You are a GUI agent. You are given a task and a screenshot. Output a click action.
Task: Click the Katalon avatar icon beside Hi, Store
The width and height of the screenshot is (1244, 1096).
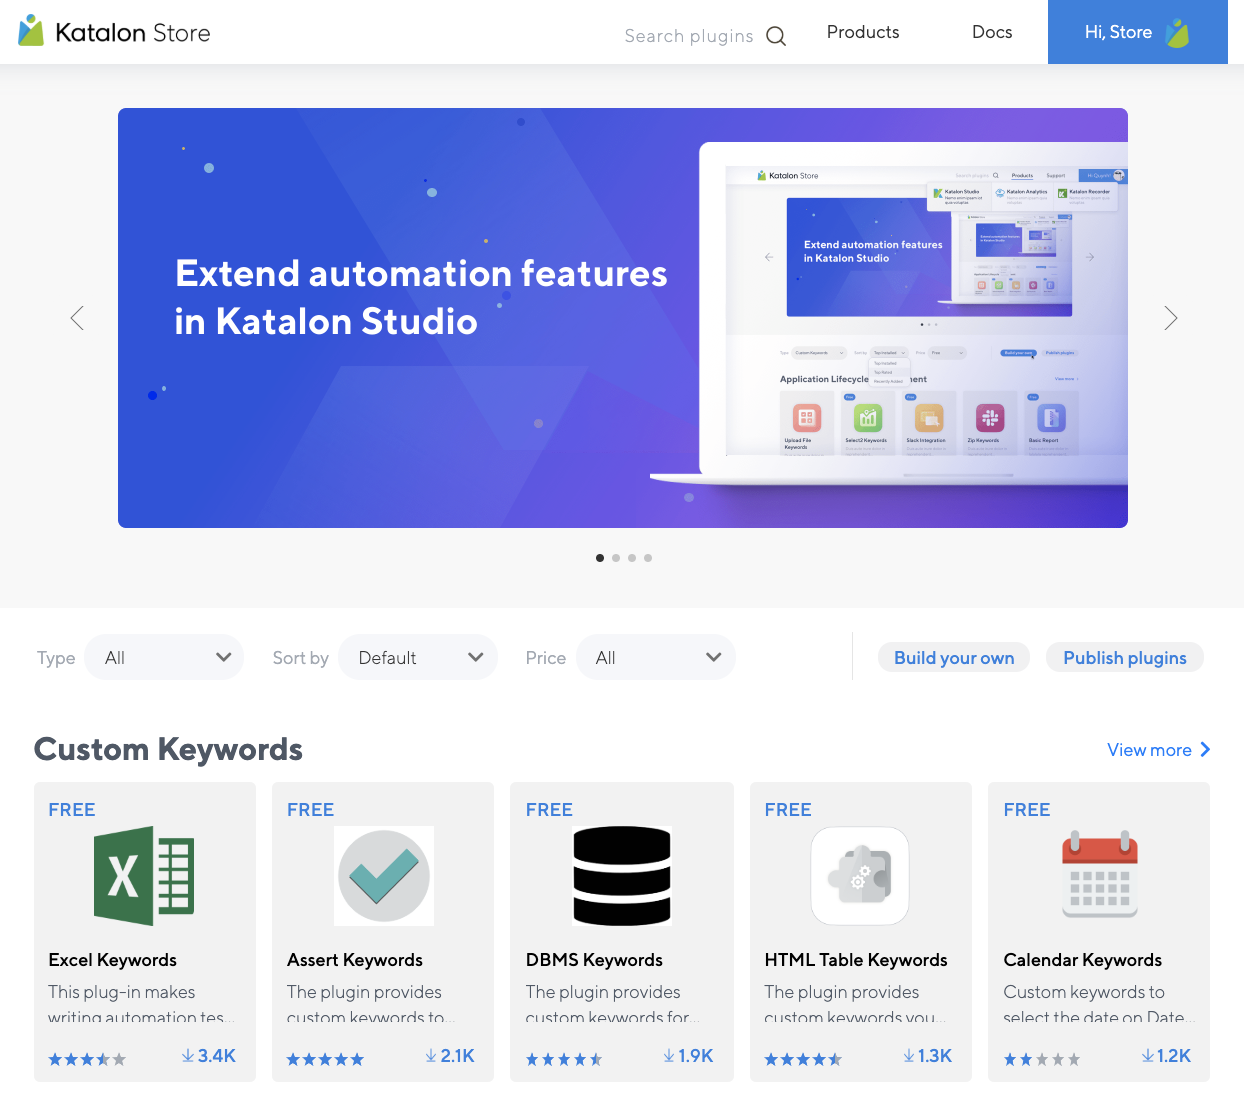point(1178,33)
